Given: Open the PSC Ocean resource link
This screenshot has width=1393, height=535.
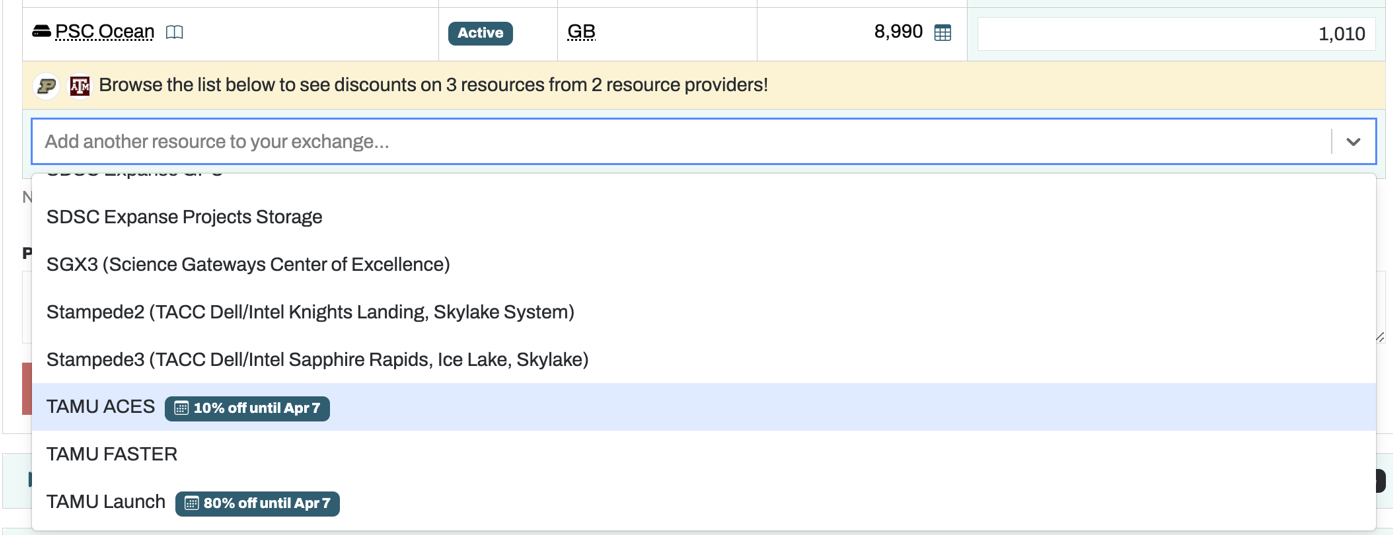Looking at the screenshot, I should [x=105, y=32].
